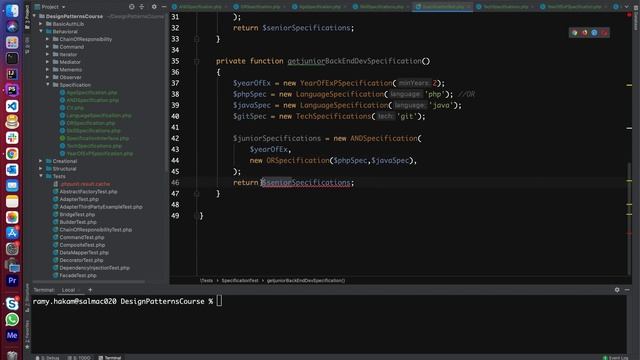This screenshot has width=640, height=360.
Task: Launch Adobe Premiere Pro from the dock
Action: click(x=12, y=281)
